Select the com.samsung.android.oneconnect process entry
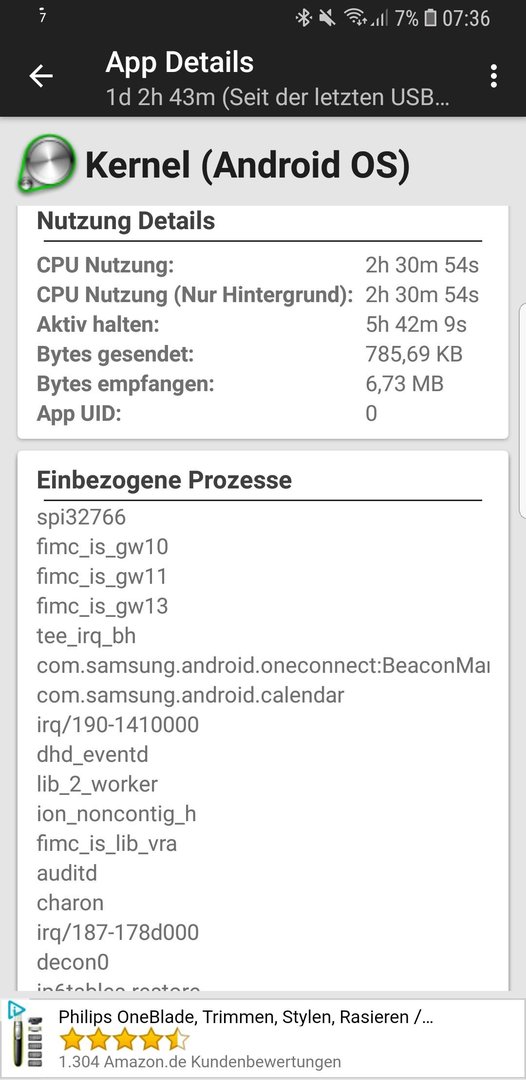This screenshot has height=1080, width=526. (x=263, y=665)
